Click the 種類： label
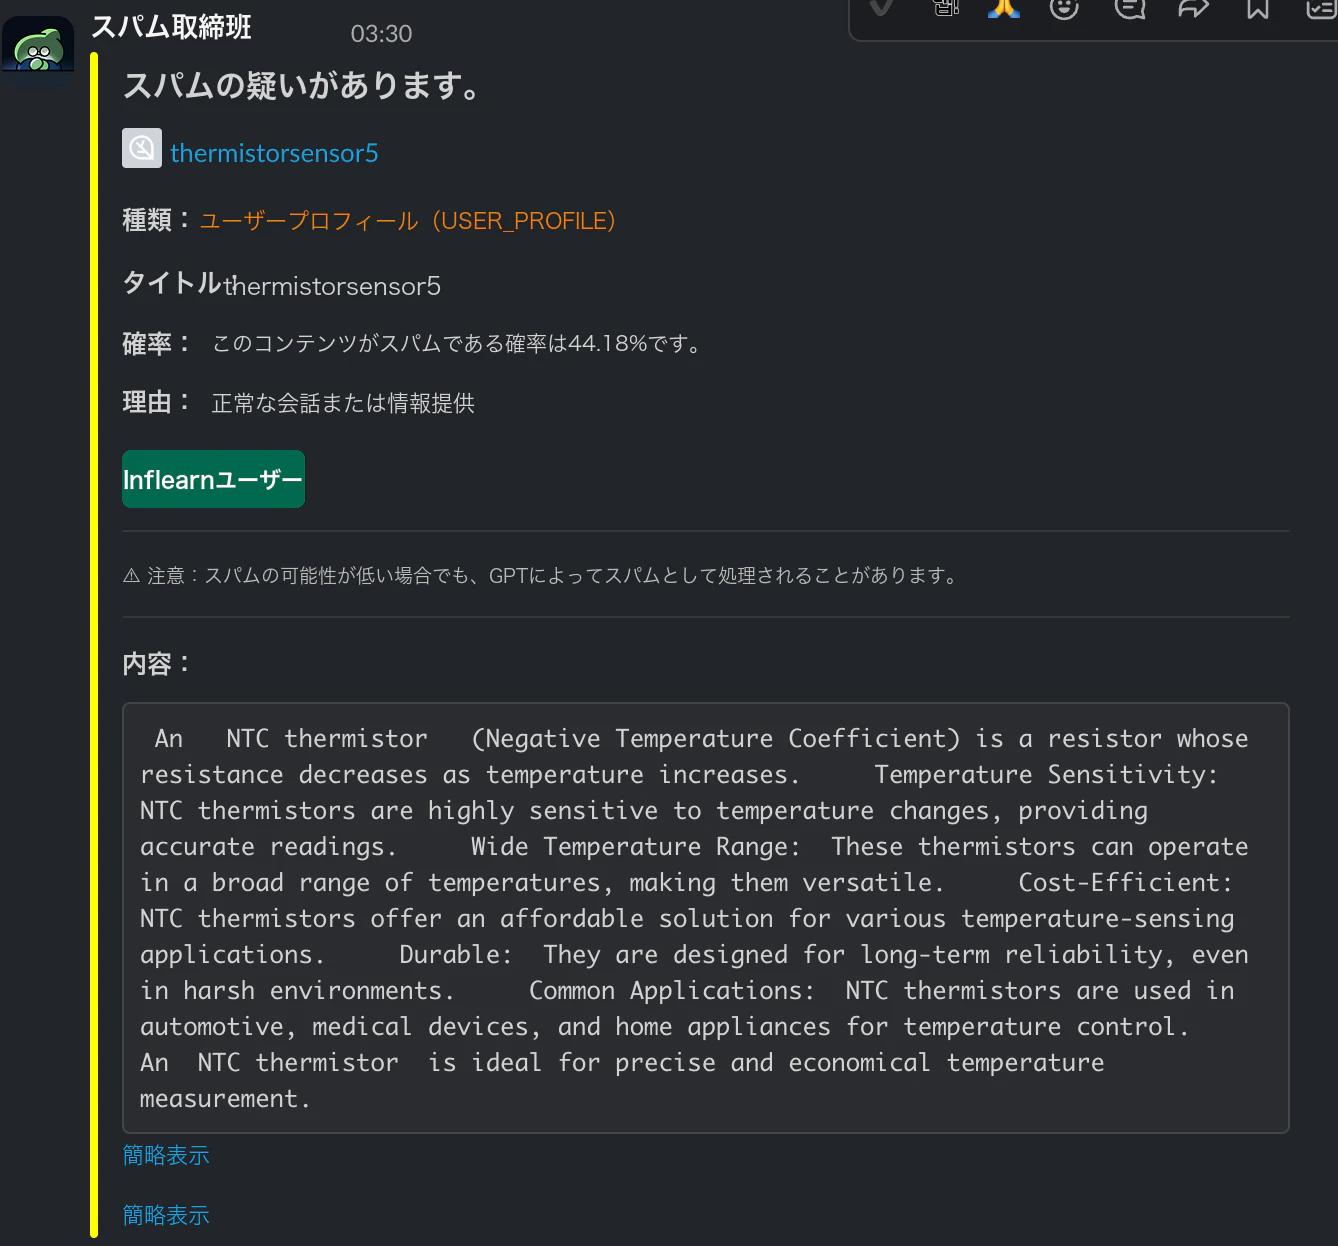Screen dimensions: 1338x1246 coord(156,220)
